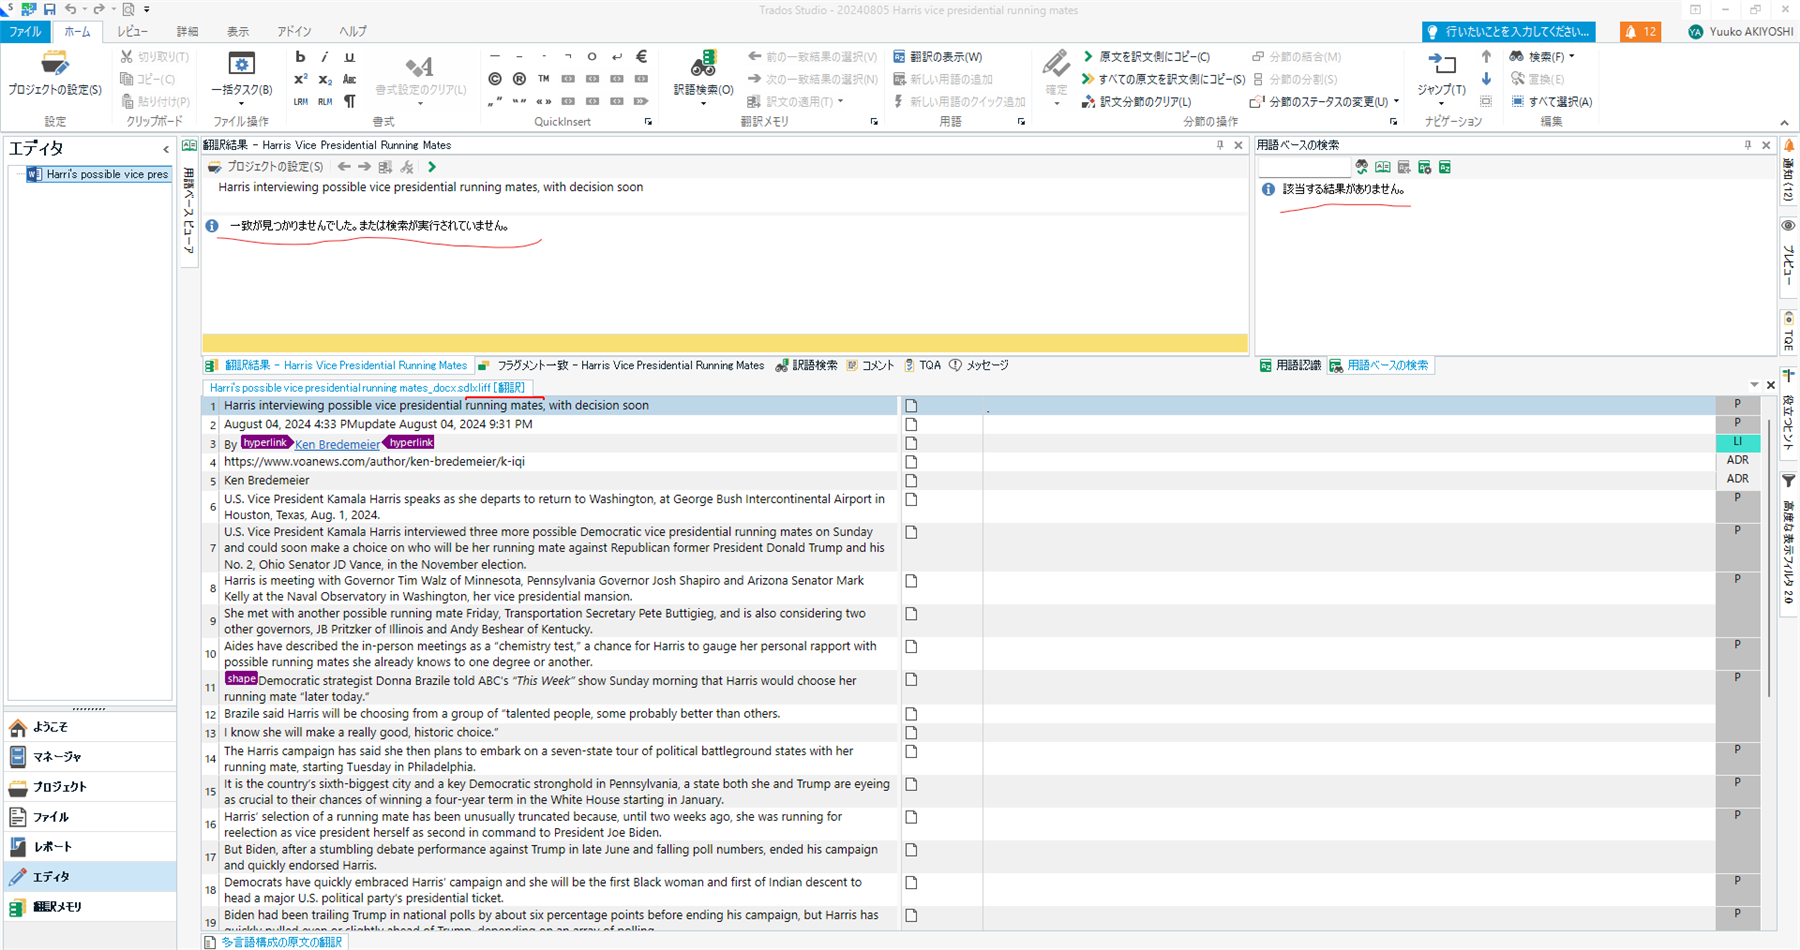Screen dimensions: 1800x950
Task: Click the termbase search input field
Action: 1304,167
